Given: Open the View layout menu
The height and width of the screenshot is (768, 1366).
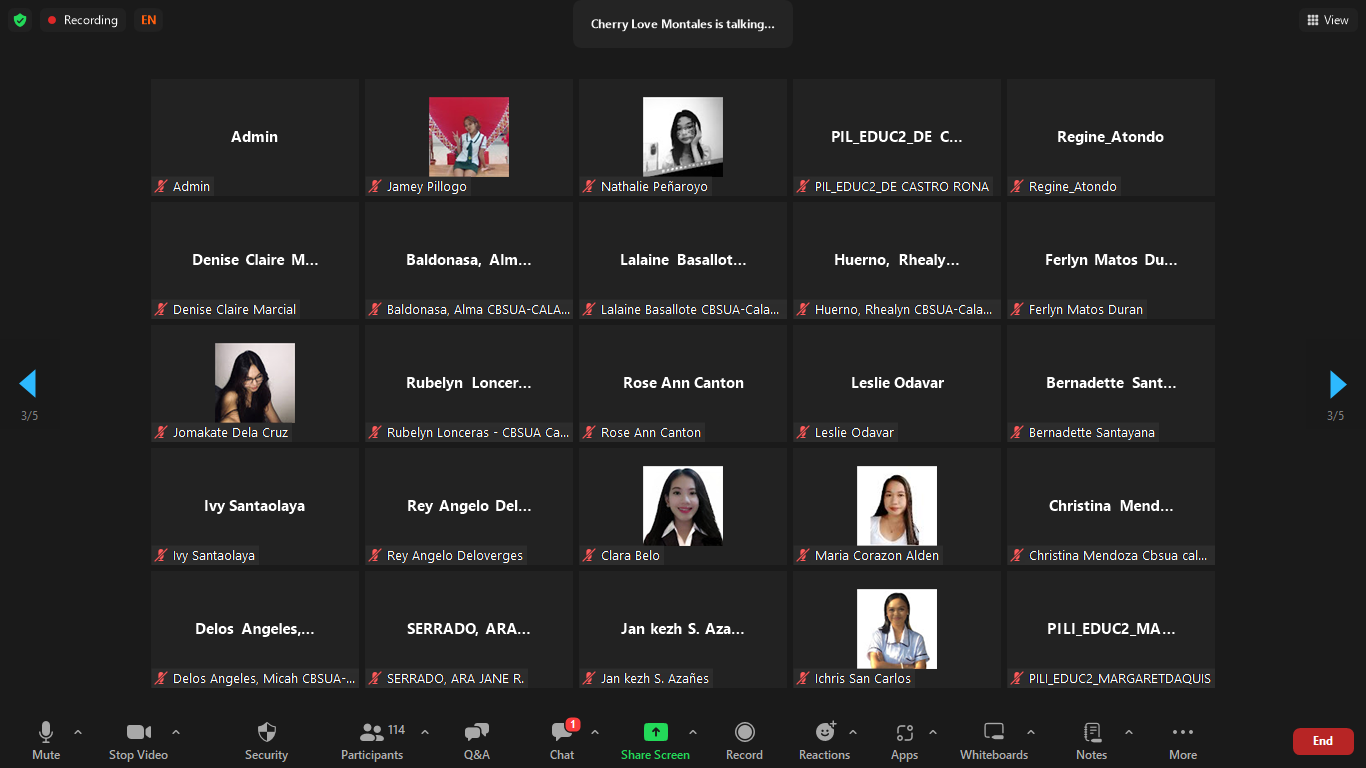Looking at the screenshot, I should (x=1328, y=20).
